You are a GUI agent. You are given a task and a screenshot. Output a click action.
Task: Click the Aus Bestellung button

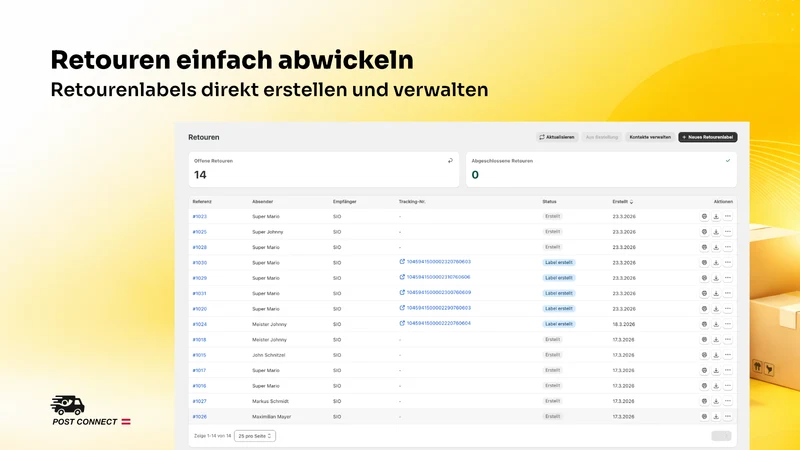[x=602, y=137]
